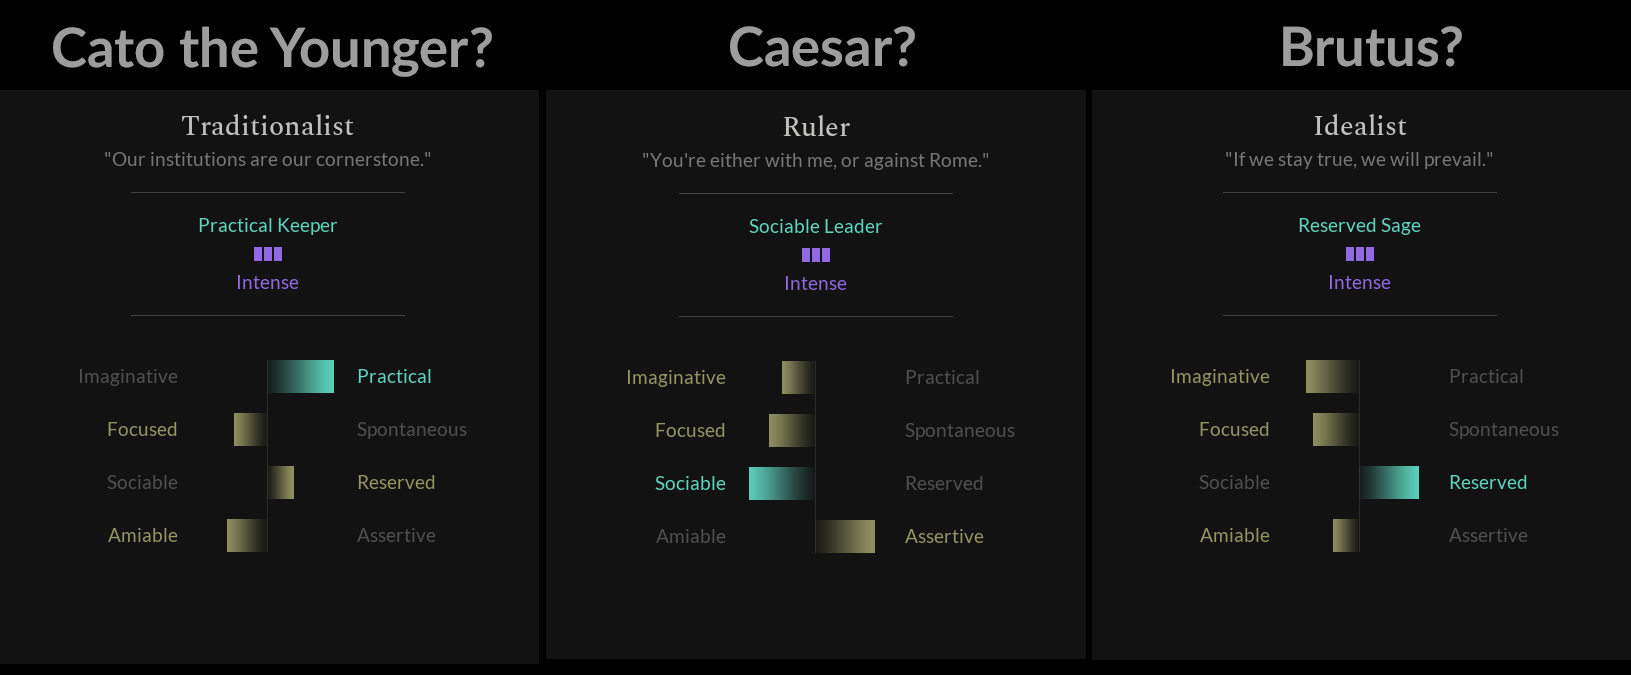Click the 'Traditionalist' title
Screen dimensions: 1631x675
[268, 126]
